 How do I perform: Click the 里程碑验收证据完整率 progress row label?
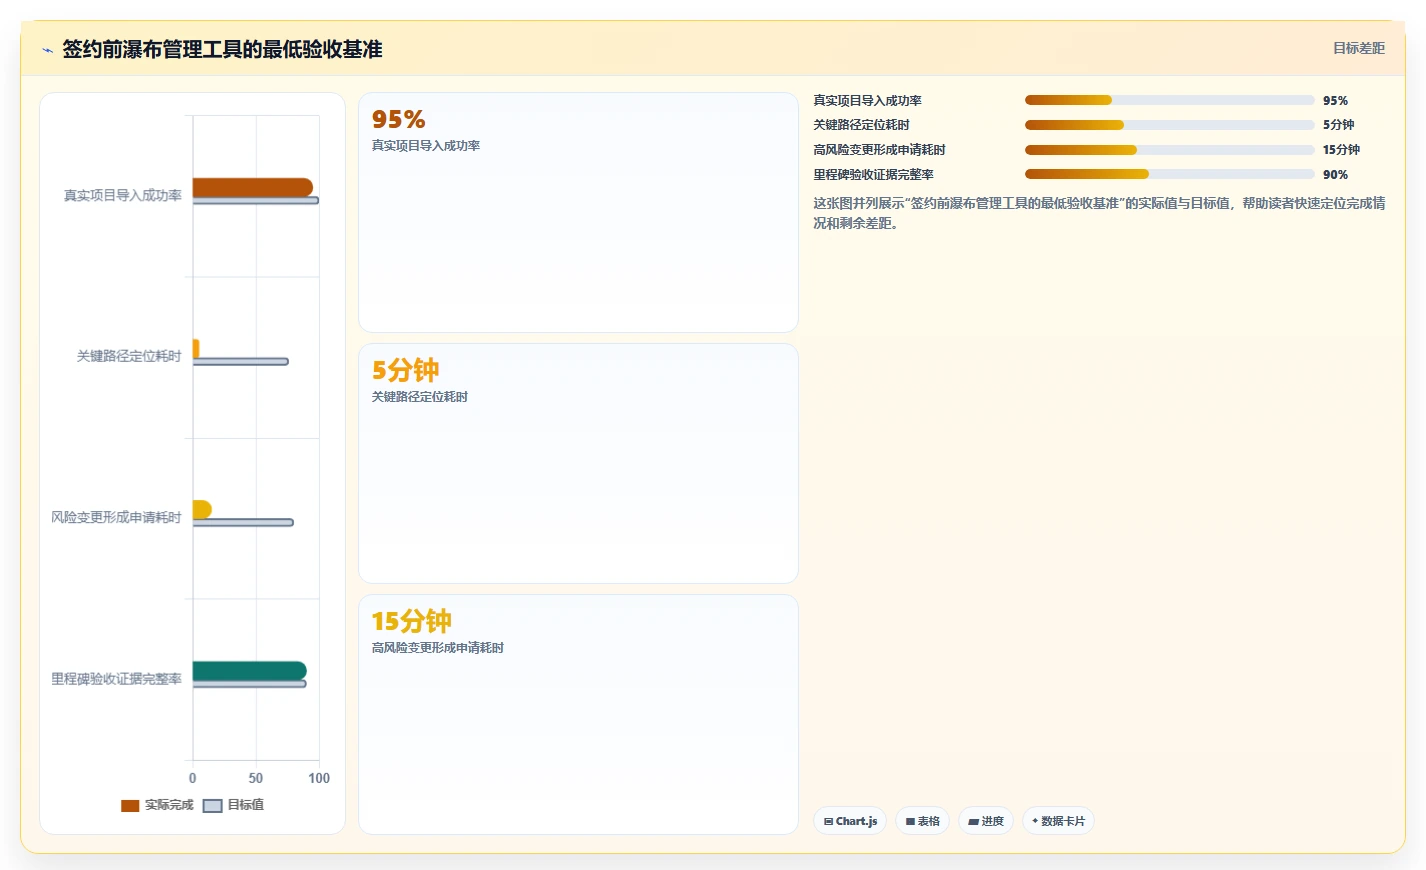pyautogui.click(x=873, y=175)
